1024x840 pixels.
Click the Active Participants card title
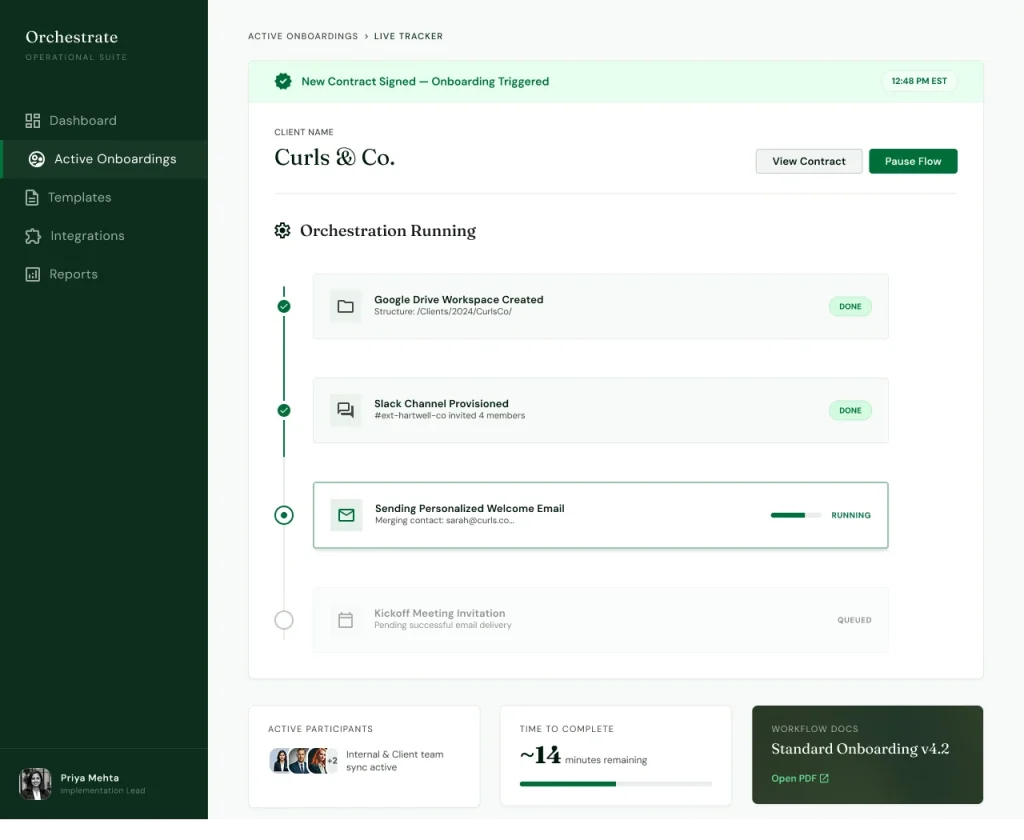tap(321, 729)
